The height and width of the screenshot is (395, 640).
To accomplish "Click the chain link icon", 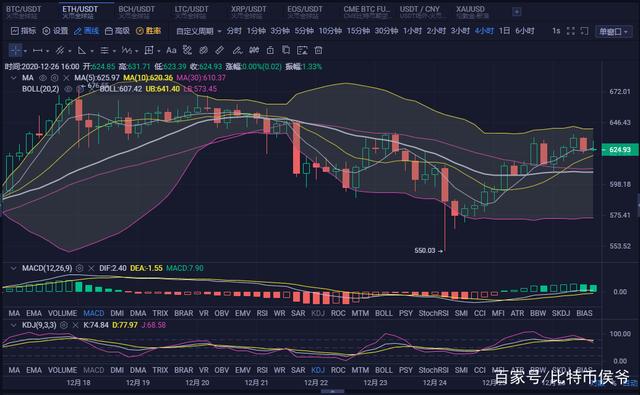I will (x=203, y=50).
